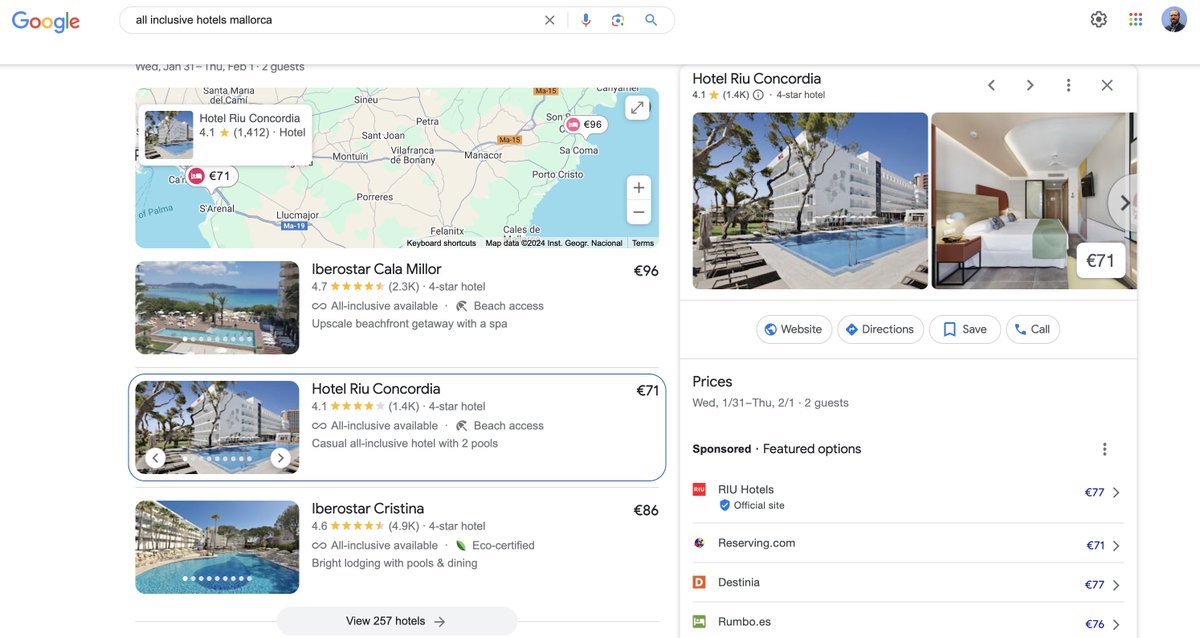Open the Google account profile avatar
Image resolution: width=1200 pixels, height=638 pixels.
tap(1174, 19)
